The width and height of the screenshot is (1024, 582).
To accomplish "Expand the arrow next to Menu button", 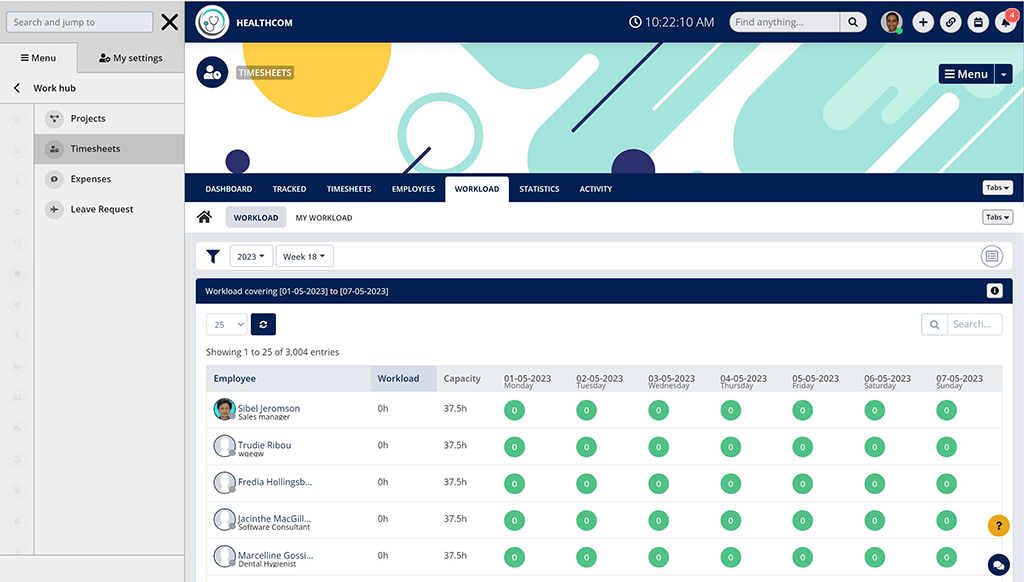I will [x=1004, y=74].
